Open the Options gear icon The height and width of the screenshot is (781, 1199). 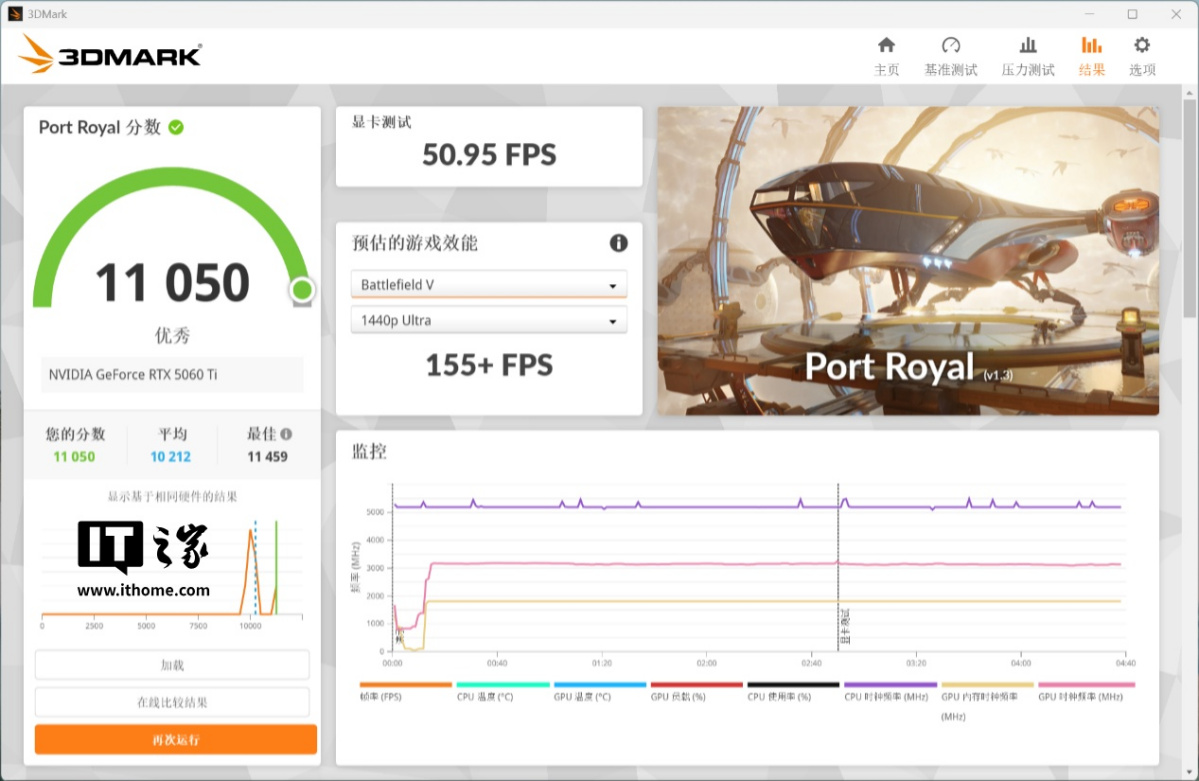tap(1142, 46)
